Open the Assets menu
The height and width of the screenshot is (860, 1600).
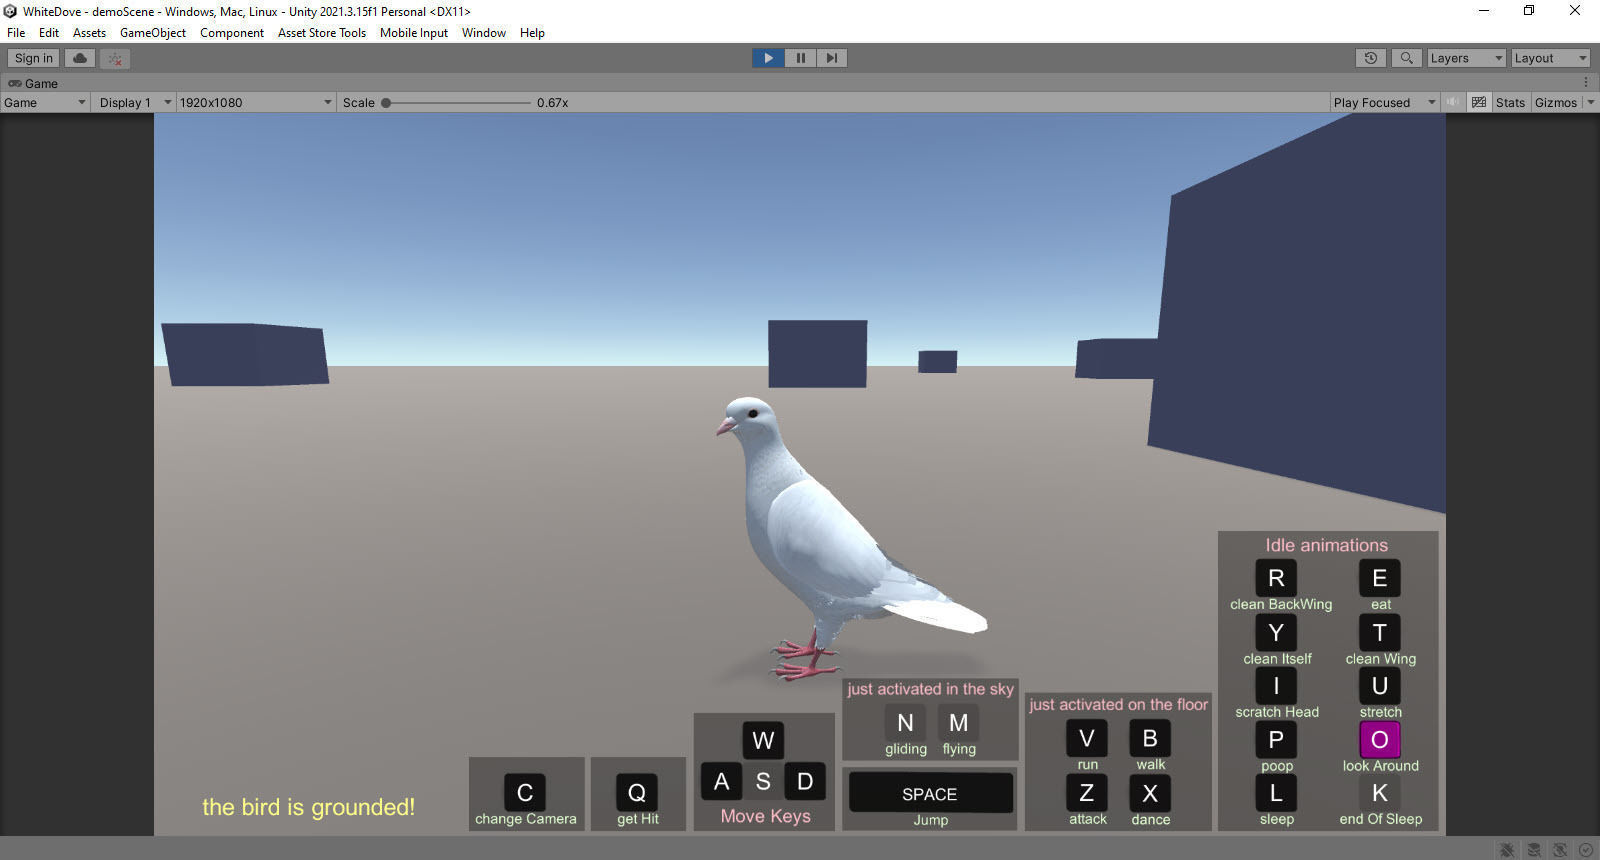point(89,32)
